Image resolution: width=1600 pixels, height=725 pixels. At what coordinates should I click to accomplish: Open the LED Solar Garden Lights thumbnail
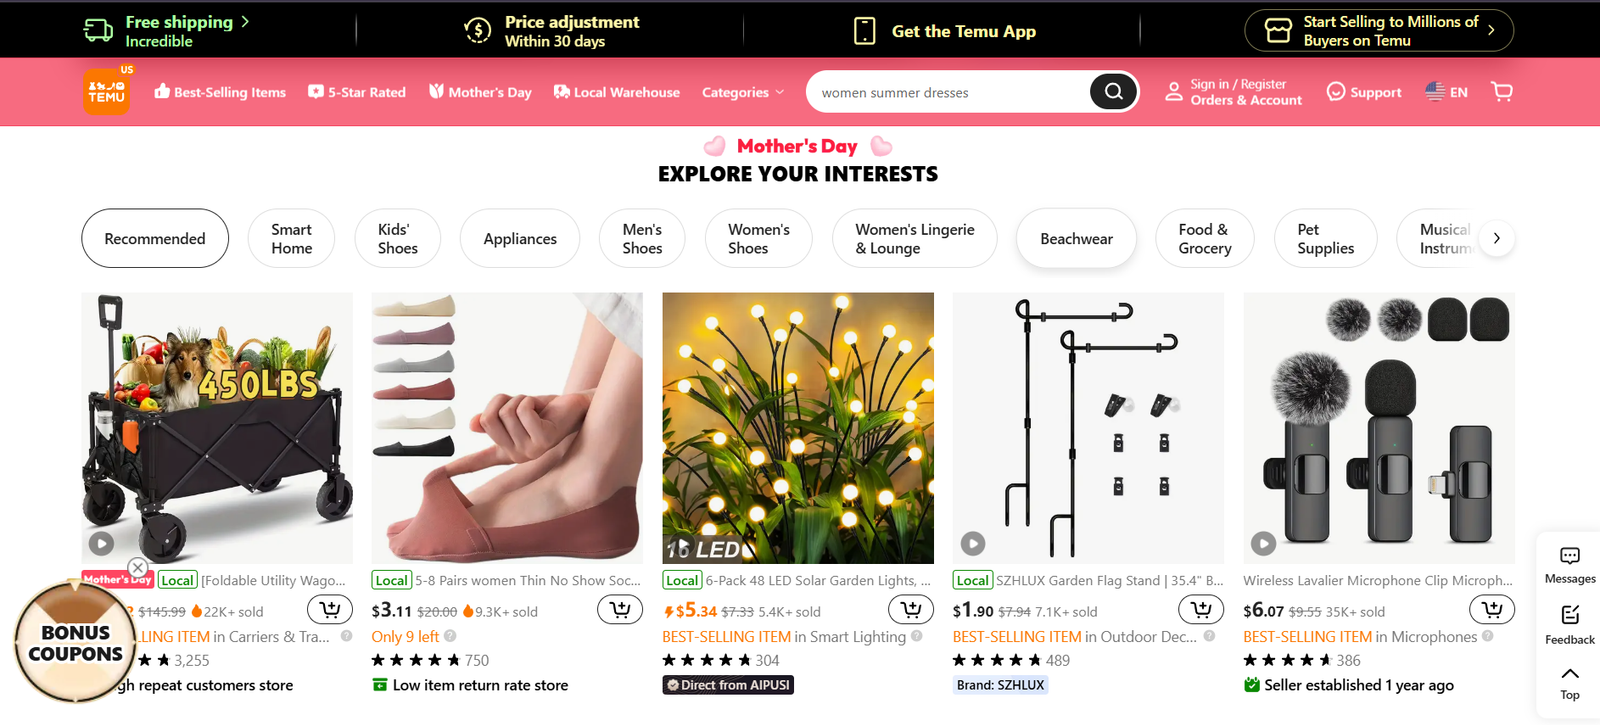(x=798, y=428)
